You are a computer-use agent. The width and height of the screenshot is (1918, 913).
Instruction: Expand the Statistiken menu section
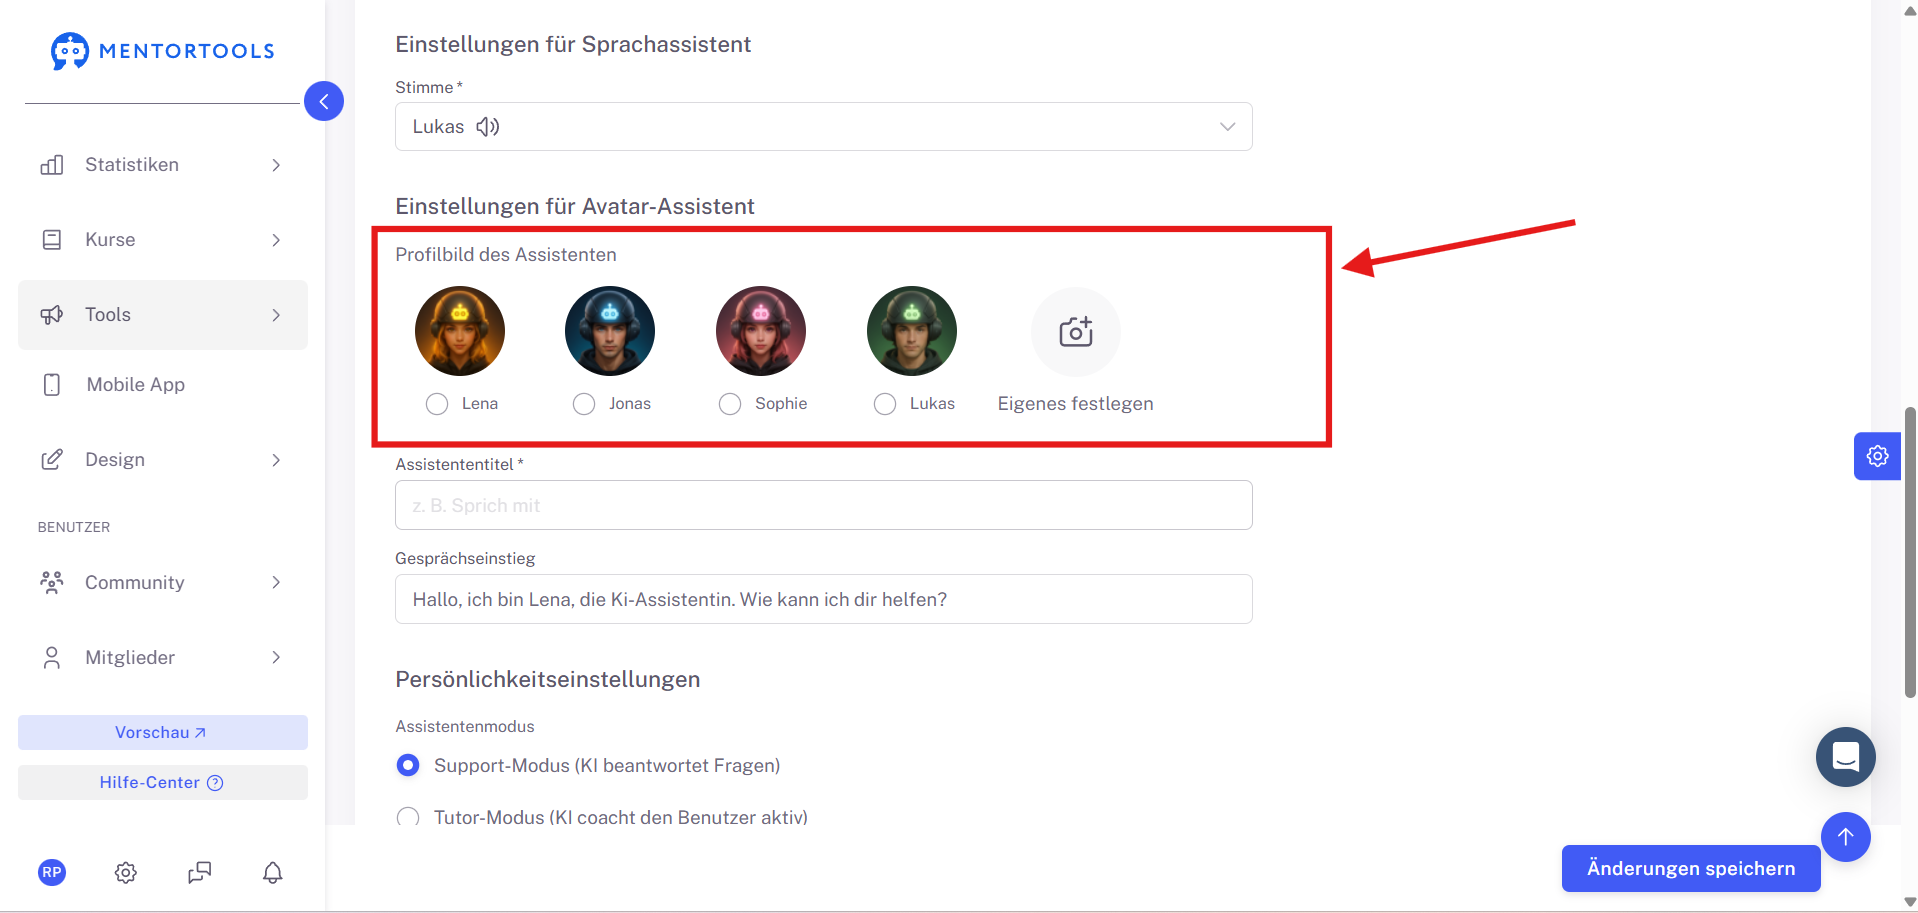pos(163,165)
